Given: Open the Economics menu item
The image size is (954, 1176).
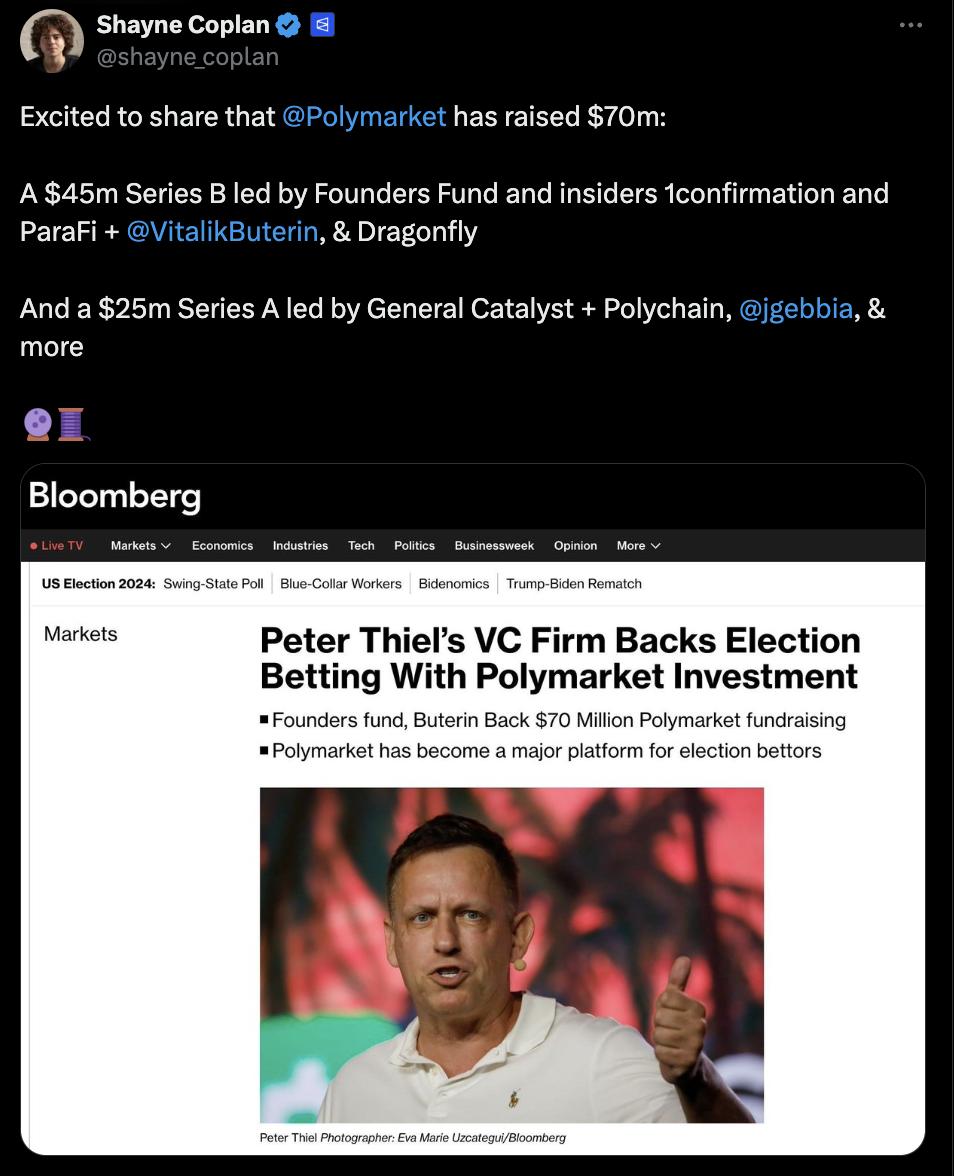Looking at the screenshot, I should 222,546.
